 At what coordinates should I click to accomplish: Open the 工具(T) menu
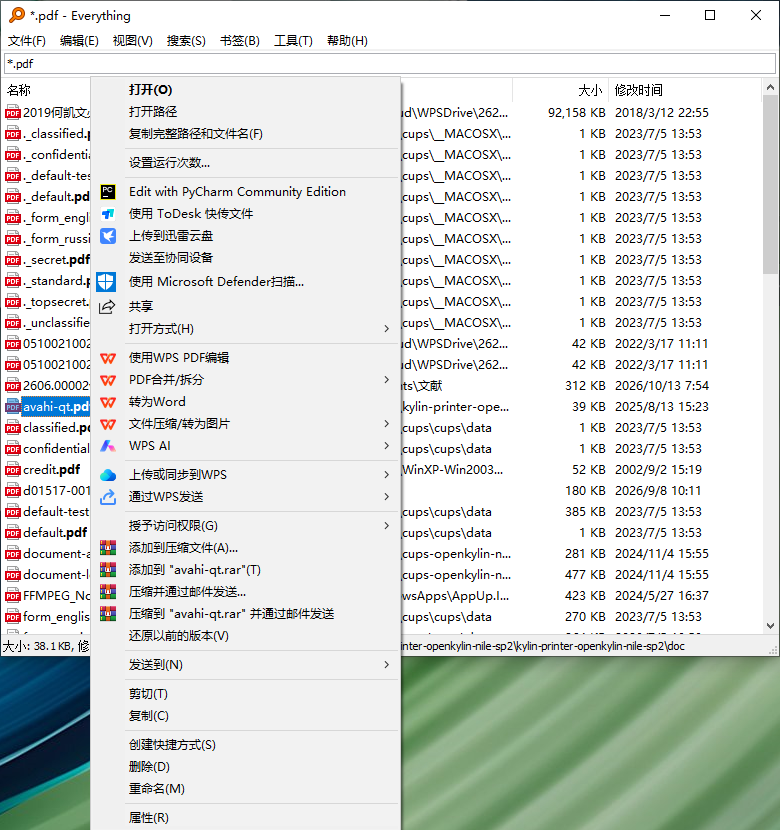pyautogui.click(x=293, y=41)
